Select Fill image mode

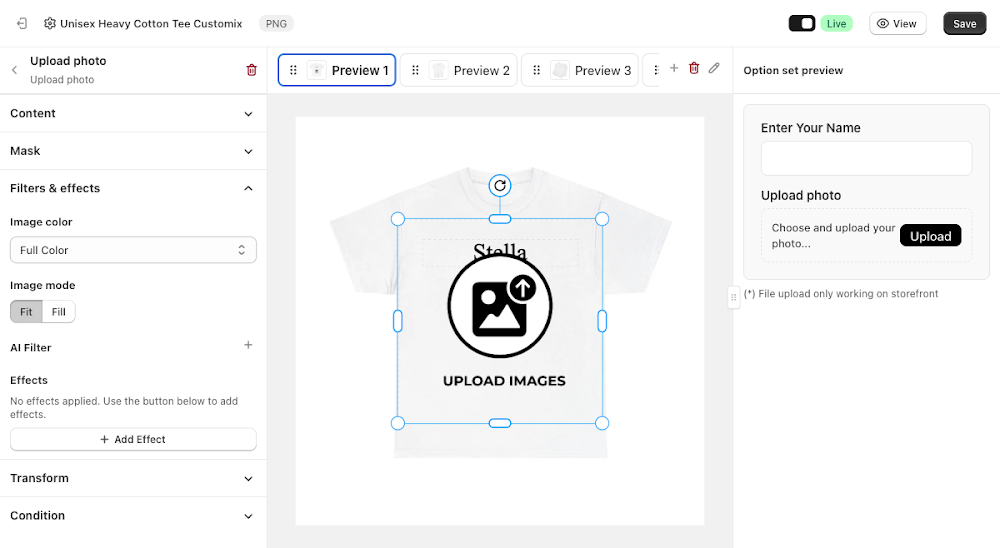(x=59, y=312)
